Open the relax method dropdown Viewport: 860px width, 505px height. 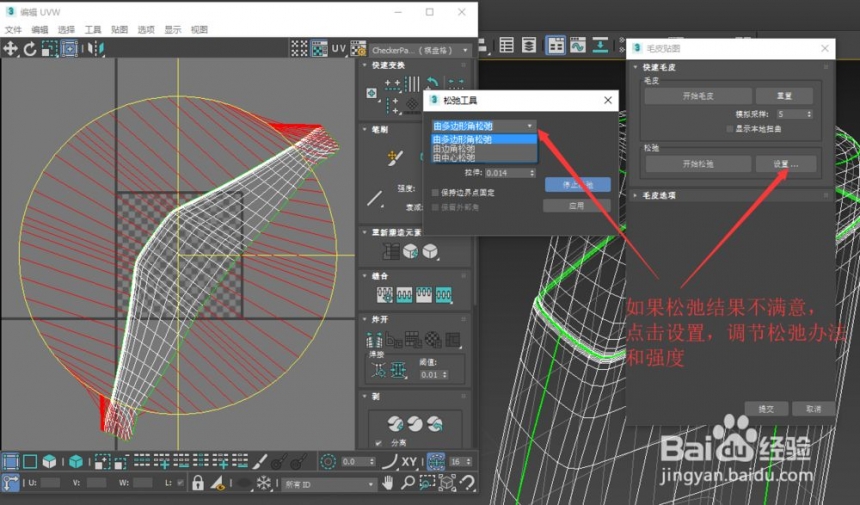click(x=483, y=126)
